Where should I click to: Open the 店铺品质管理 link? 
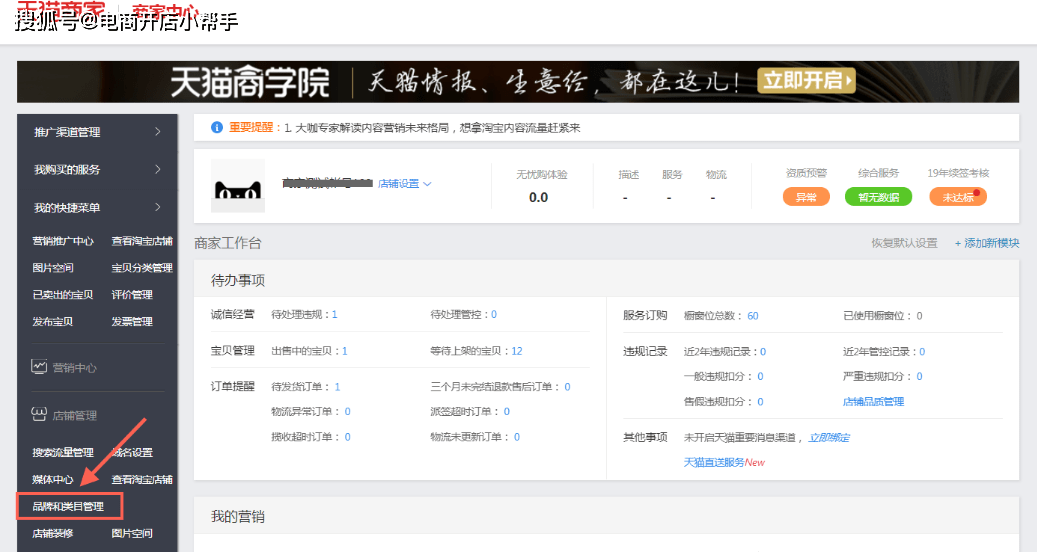[874, 401]
